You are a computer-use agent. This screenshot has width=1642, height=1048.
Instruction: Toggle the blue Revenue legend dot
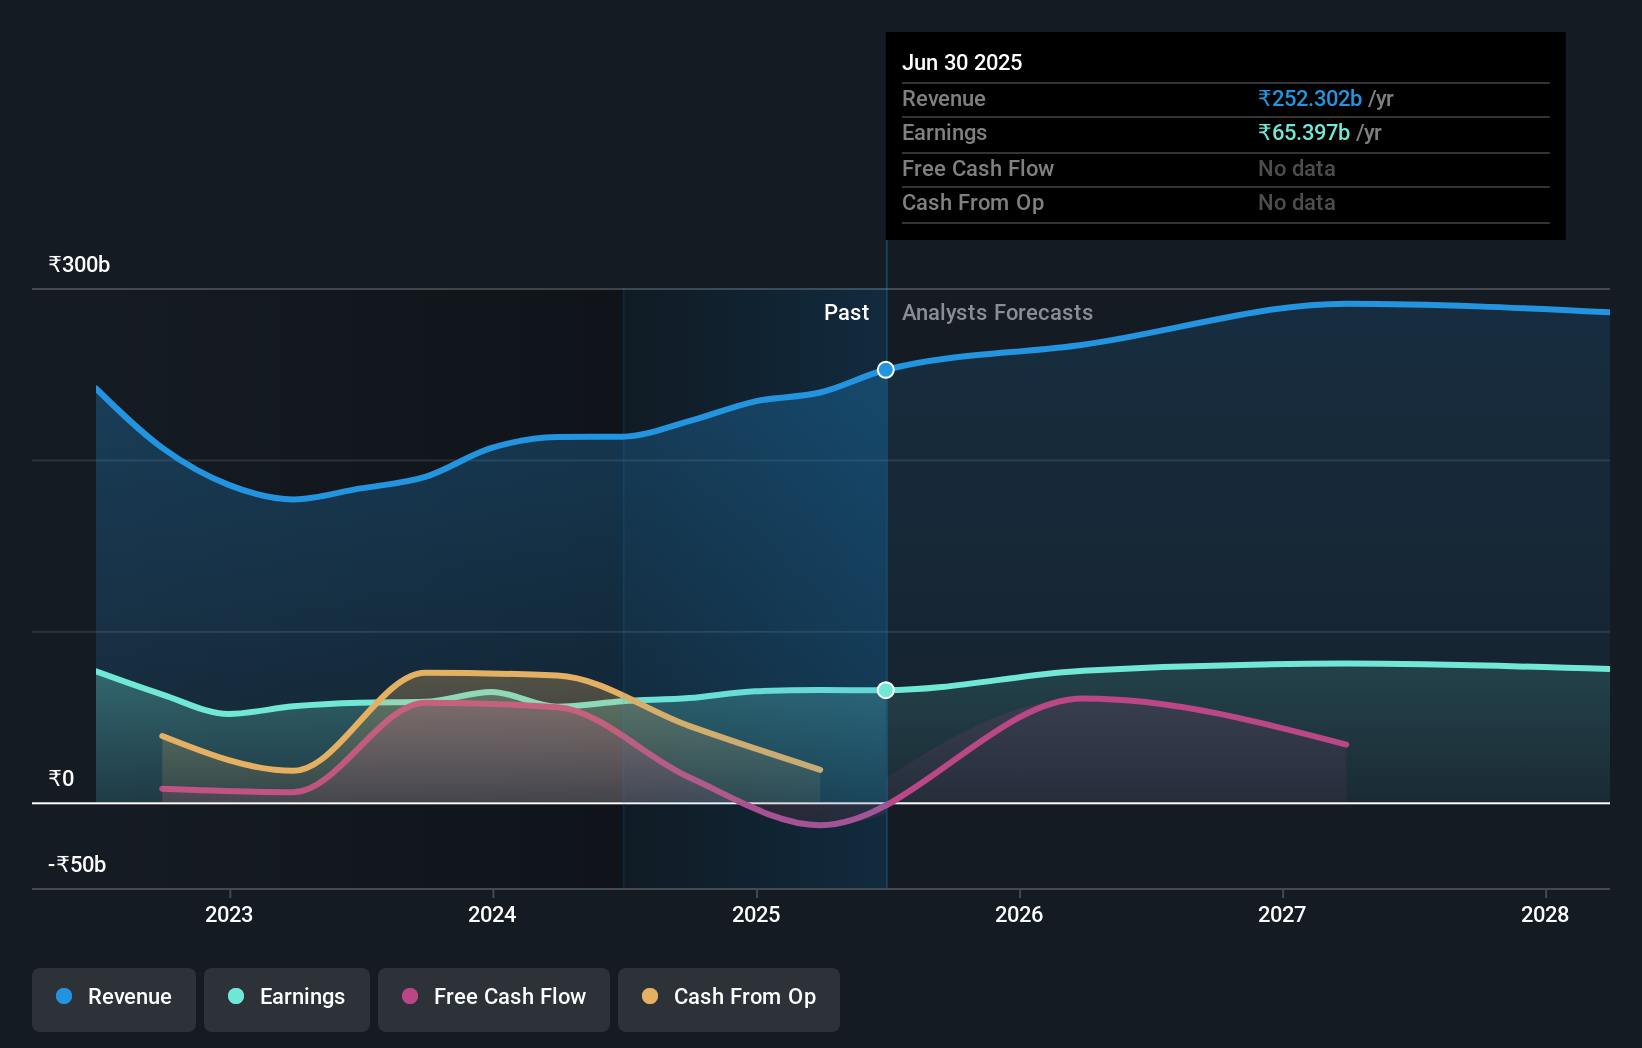tap(64, 997)
